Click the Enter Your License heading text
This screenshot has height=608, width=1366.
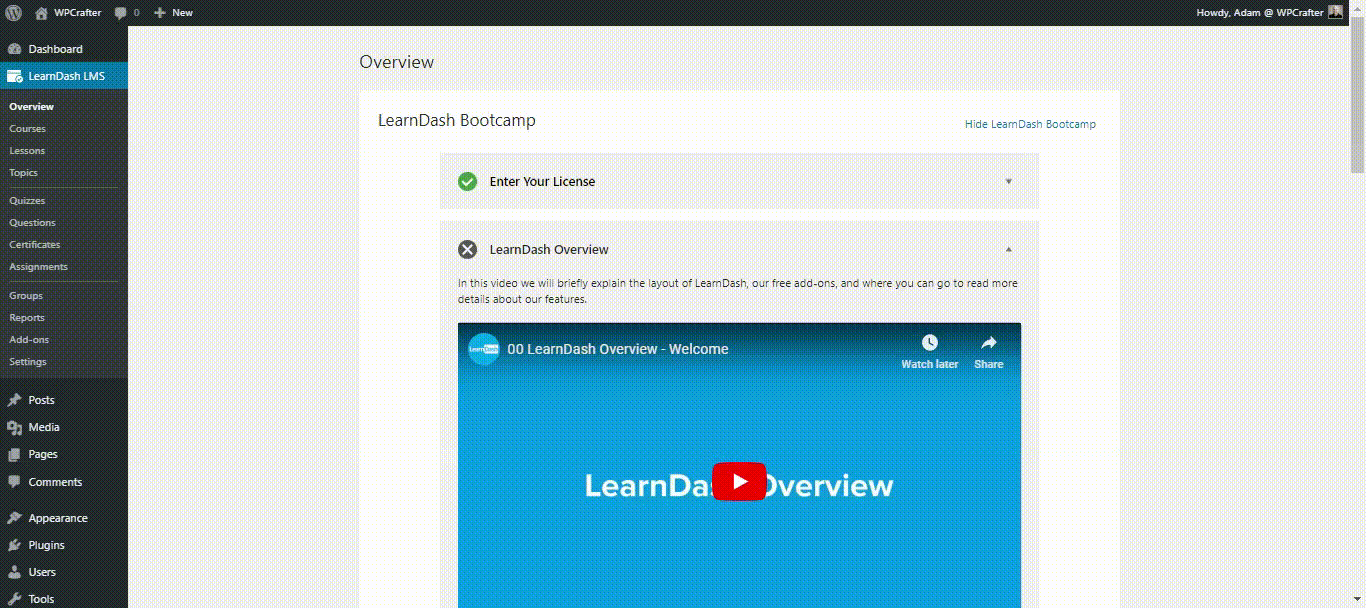[x=542, y=181]
